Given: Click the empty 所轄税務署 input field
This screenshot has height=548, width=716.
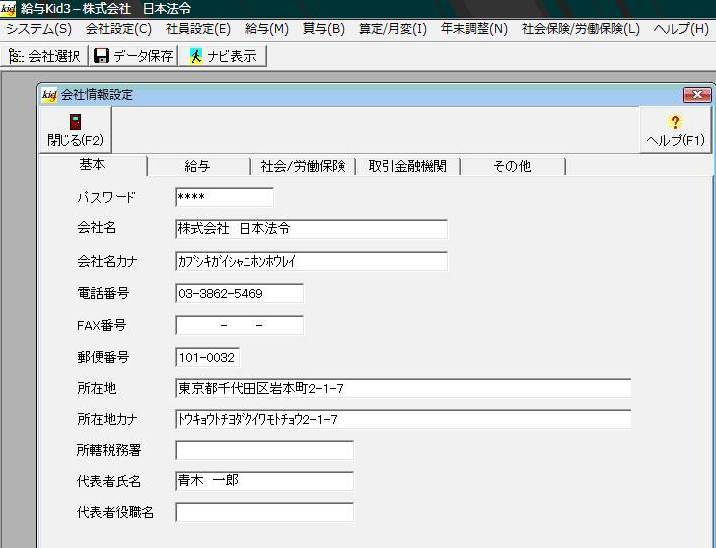Looking at the screenshot, I should [264, 450].
